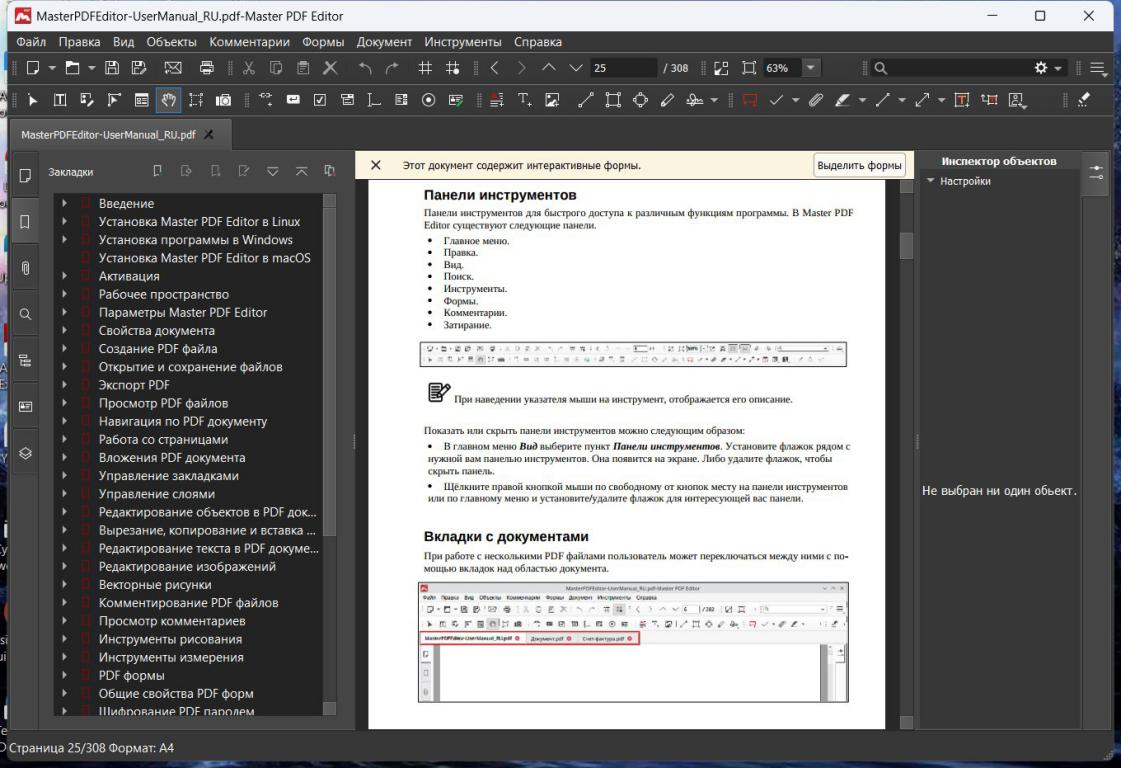Expand the "Введение" bookmark
The height and width of the screenshot is (768, 1121).
[64, 204]
